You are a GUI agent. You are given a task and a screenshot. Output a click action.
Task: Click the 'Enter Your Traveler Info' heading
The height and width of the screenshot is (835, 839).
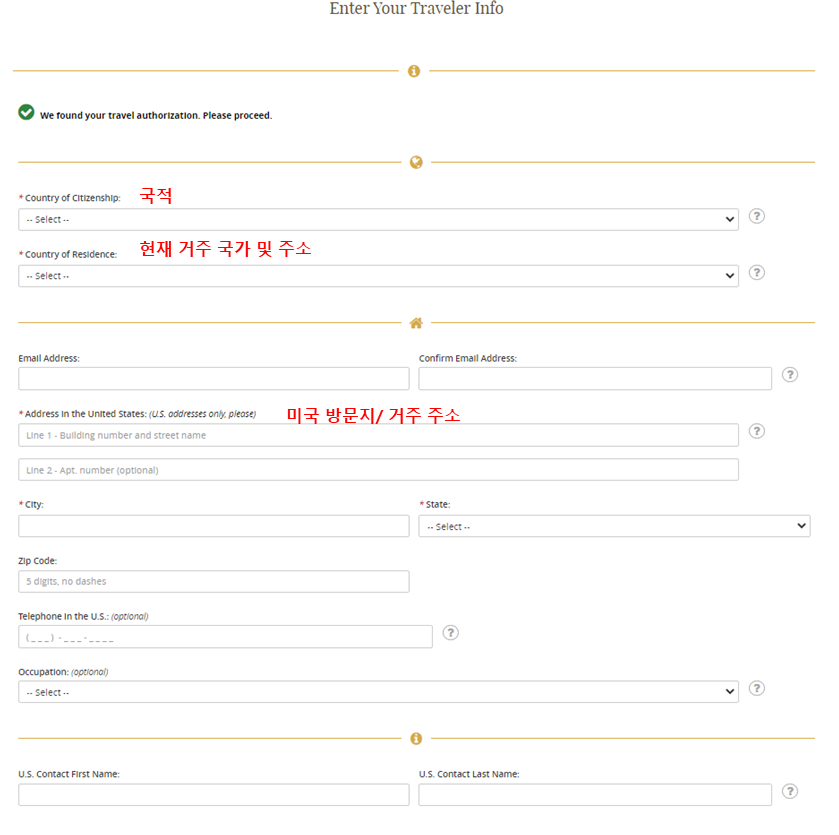pyautogui.click(x=416, y=8)
